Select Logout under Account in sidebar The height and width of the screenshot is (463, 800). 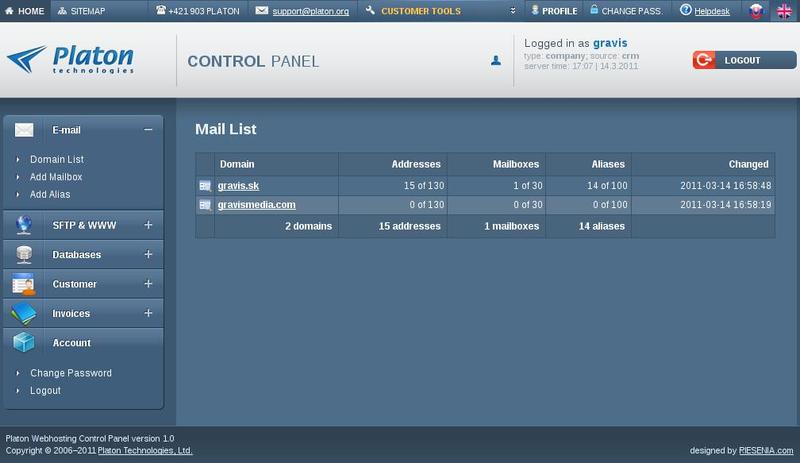pyautogui.click(x=45, y=391)
